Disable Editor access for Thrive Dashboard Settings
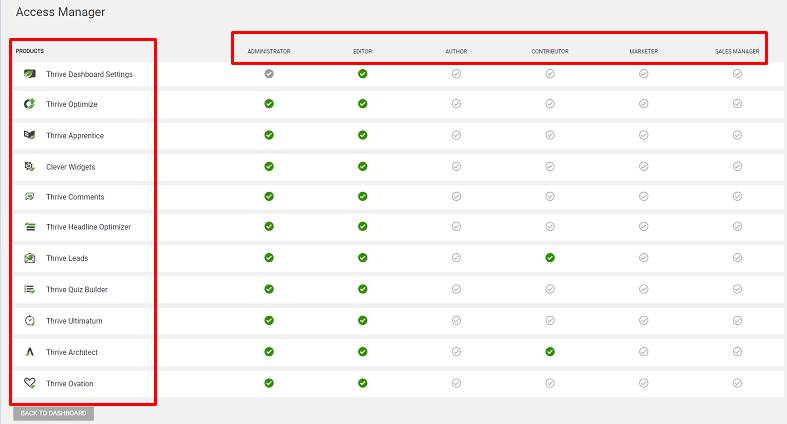The image size is (787, 424). (x=362, y=74)
